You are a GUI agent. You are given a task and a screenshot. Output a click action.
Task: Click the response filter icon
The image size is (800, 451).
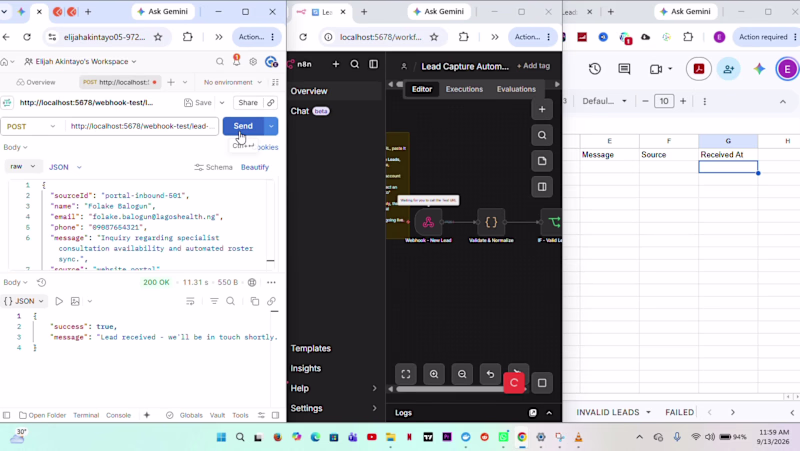[x=214, y=302]
